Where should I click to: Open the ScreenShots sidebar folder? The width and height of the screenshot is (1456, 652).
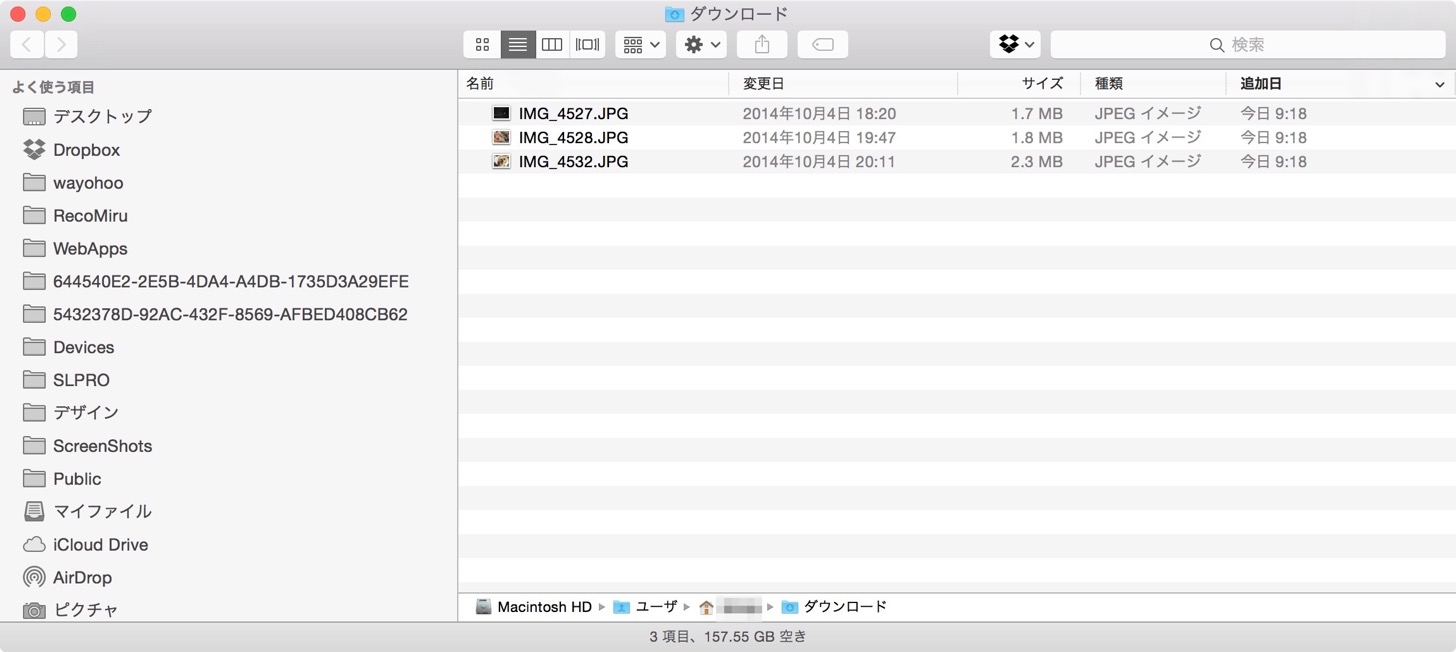tap(102, 446)
